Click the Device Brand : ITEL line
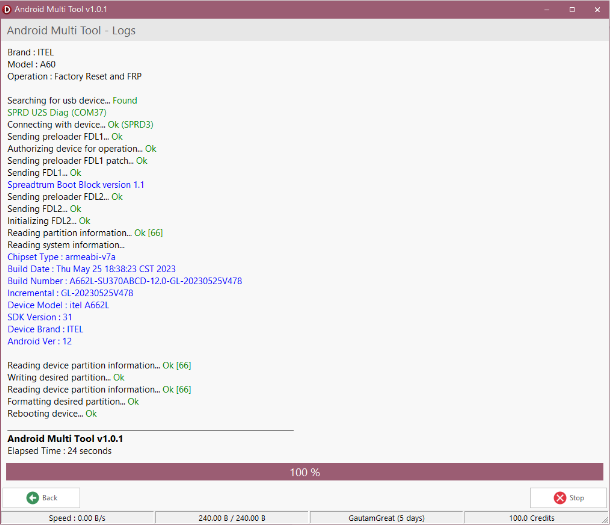The height and width of the screenshot is (528, 616). 46,331
